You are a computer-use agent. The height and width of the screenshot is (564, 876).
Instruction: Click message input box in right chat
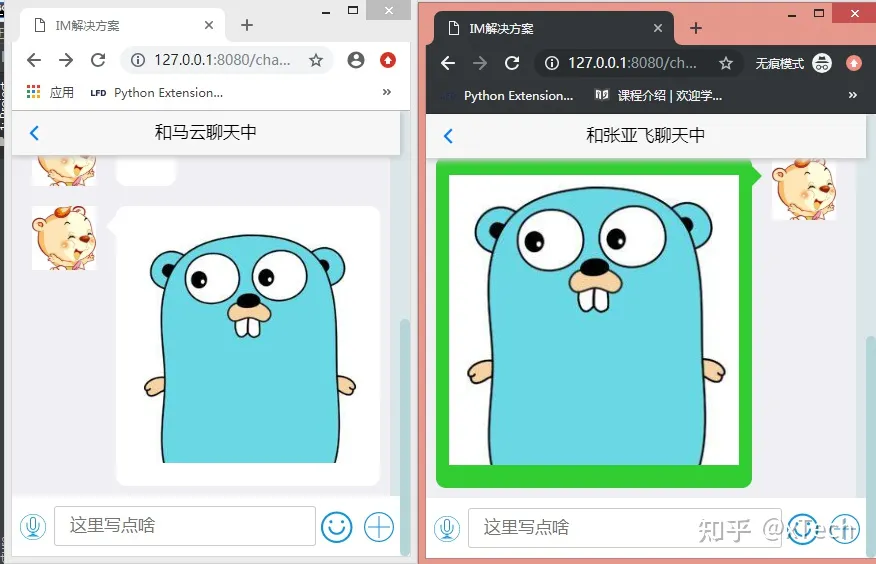point(625,528)
